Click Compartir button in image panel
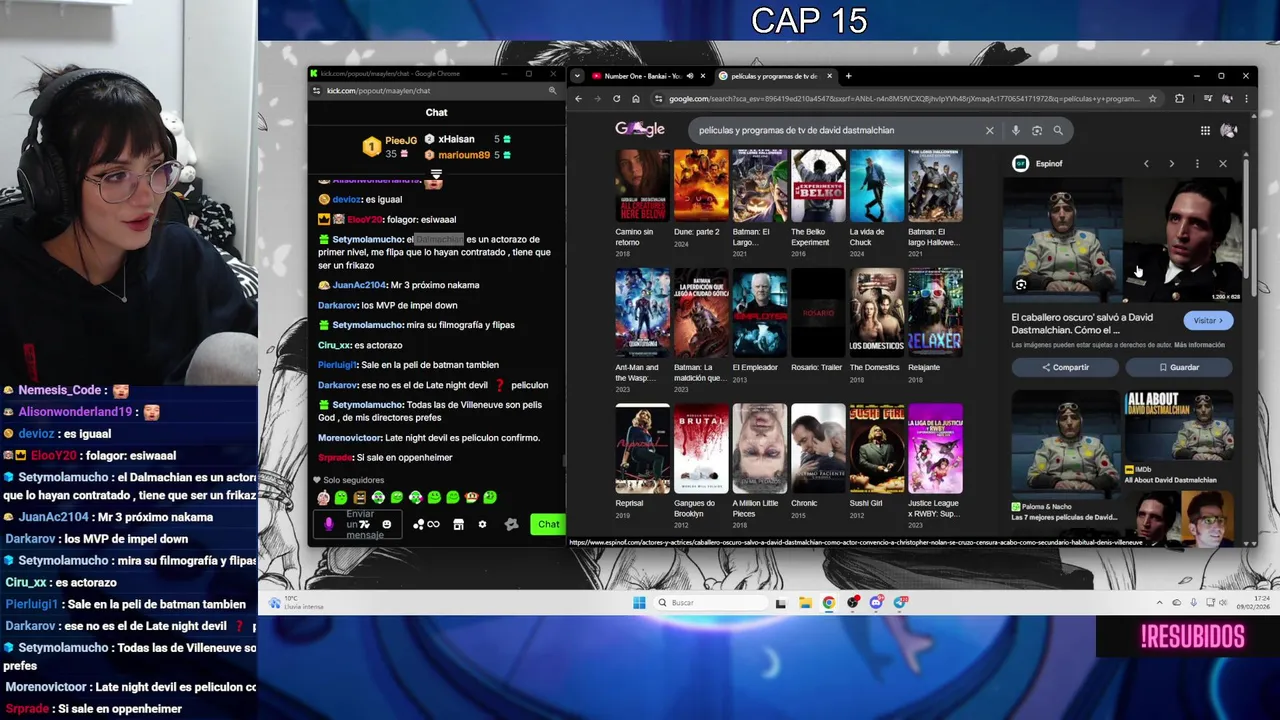The image size is (1280, 720). (x=1066, y=367)
